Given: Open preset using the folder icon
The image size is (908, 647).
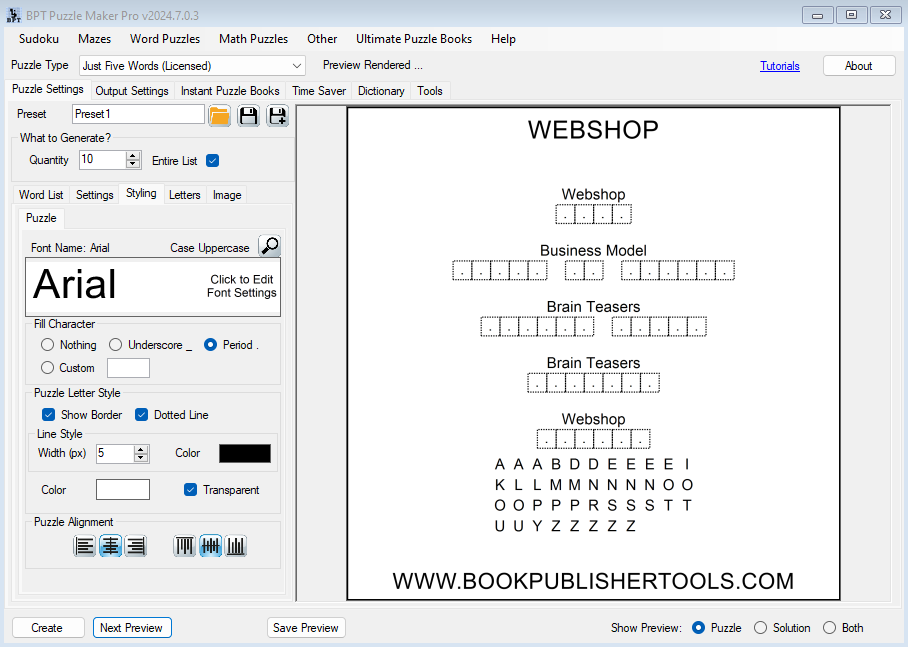Looking at the screenshot, I should click(x=220, y=115).
